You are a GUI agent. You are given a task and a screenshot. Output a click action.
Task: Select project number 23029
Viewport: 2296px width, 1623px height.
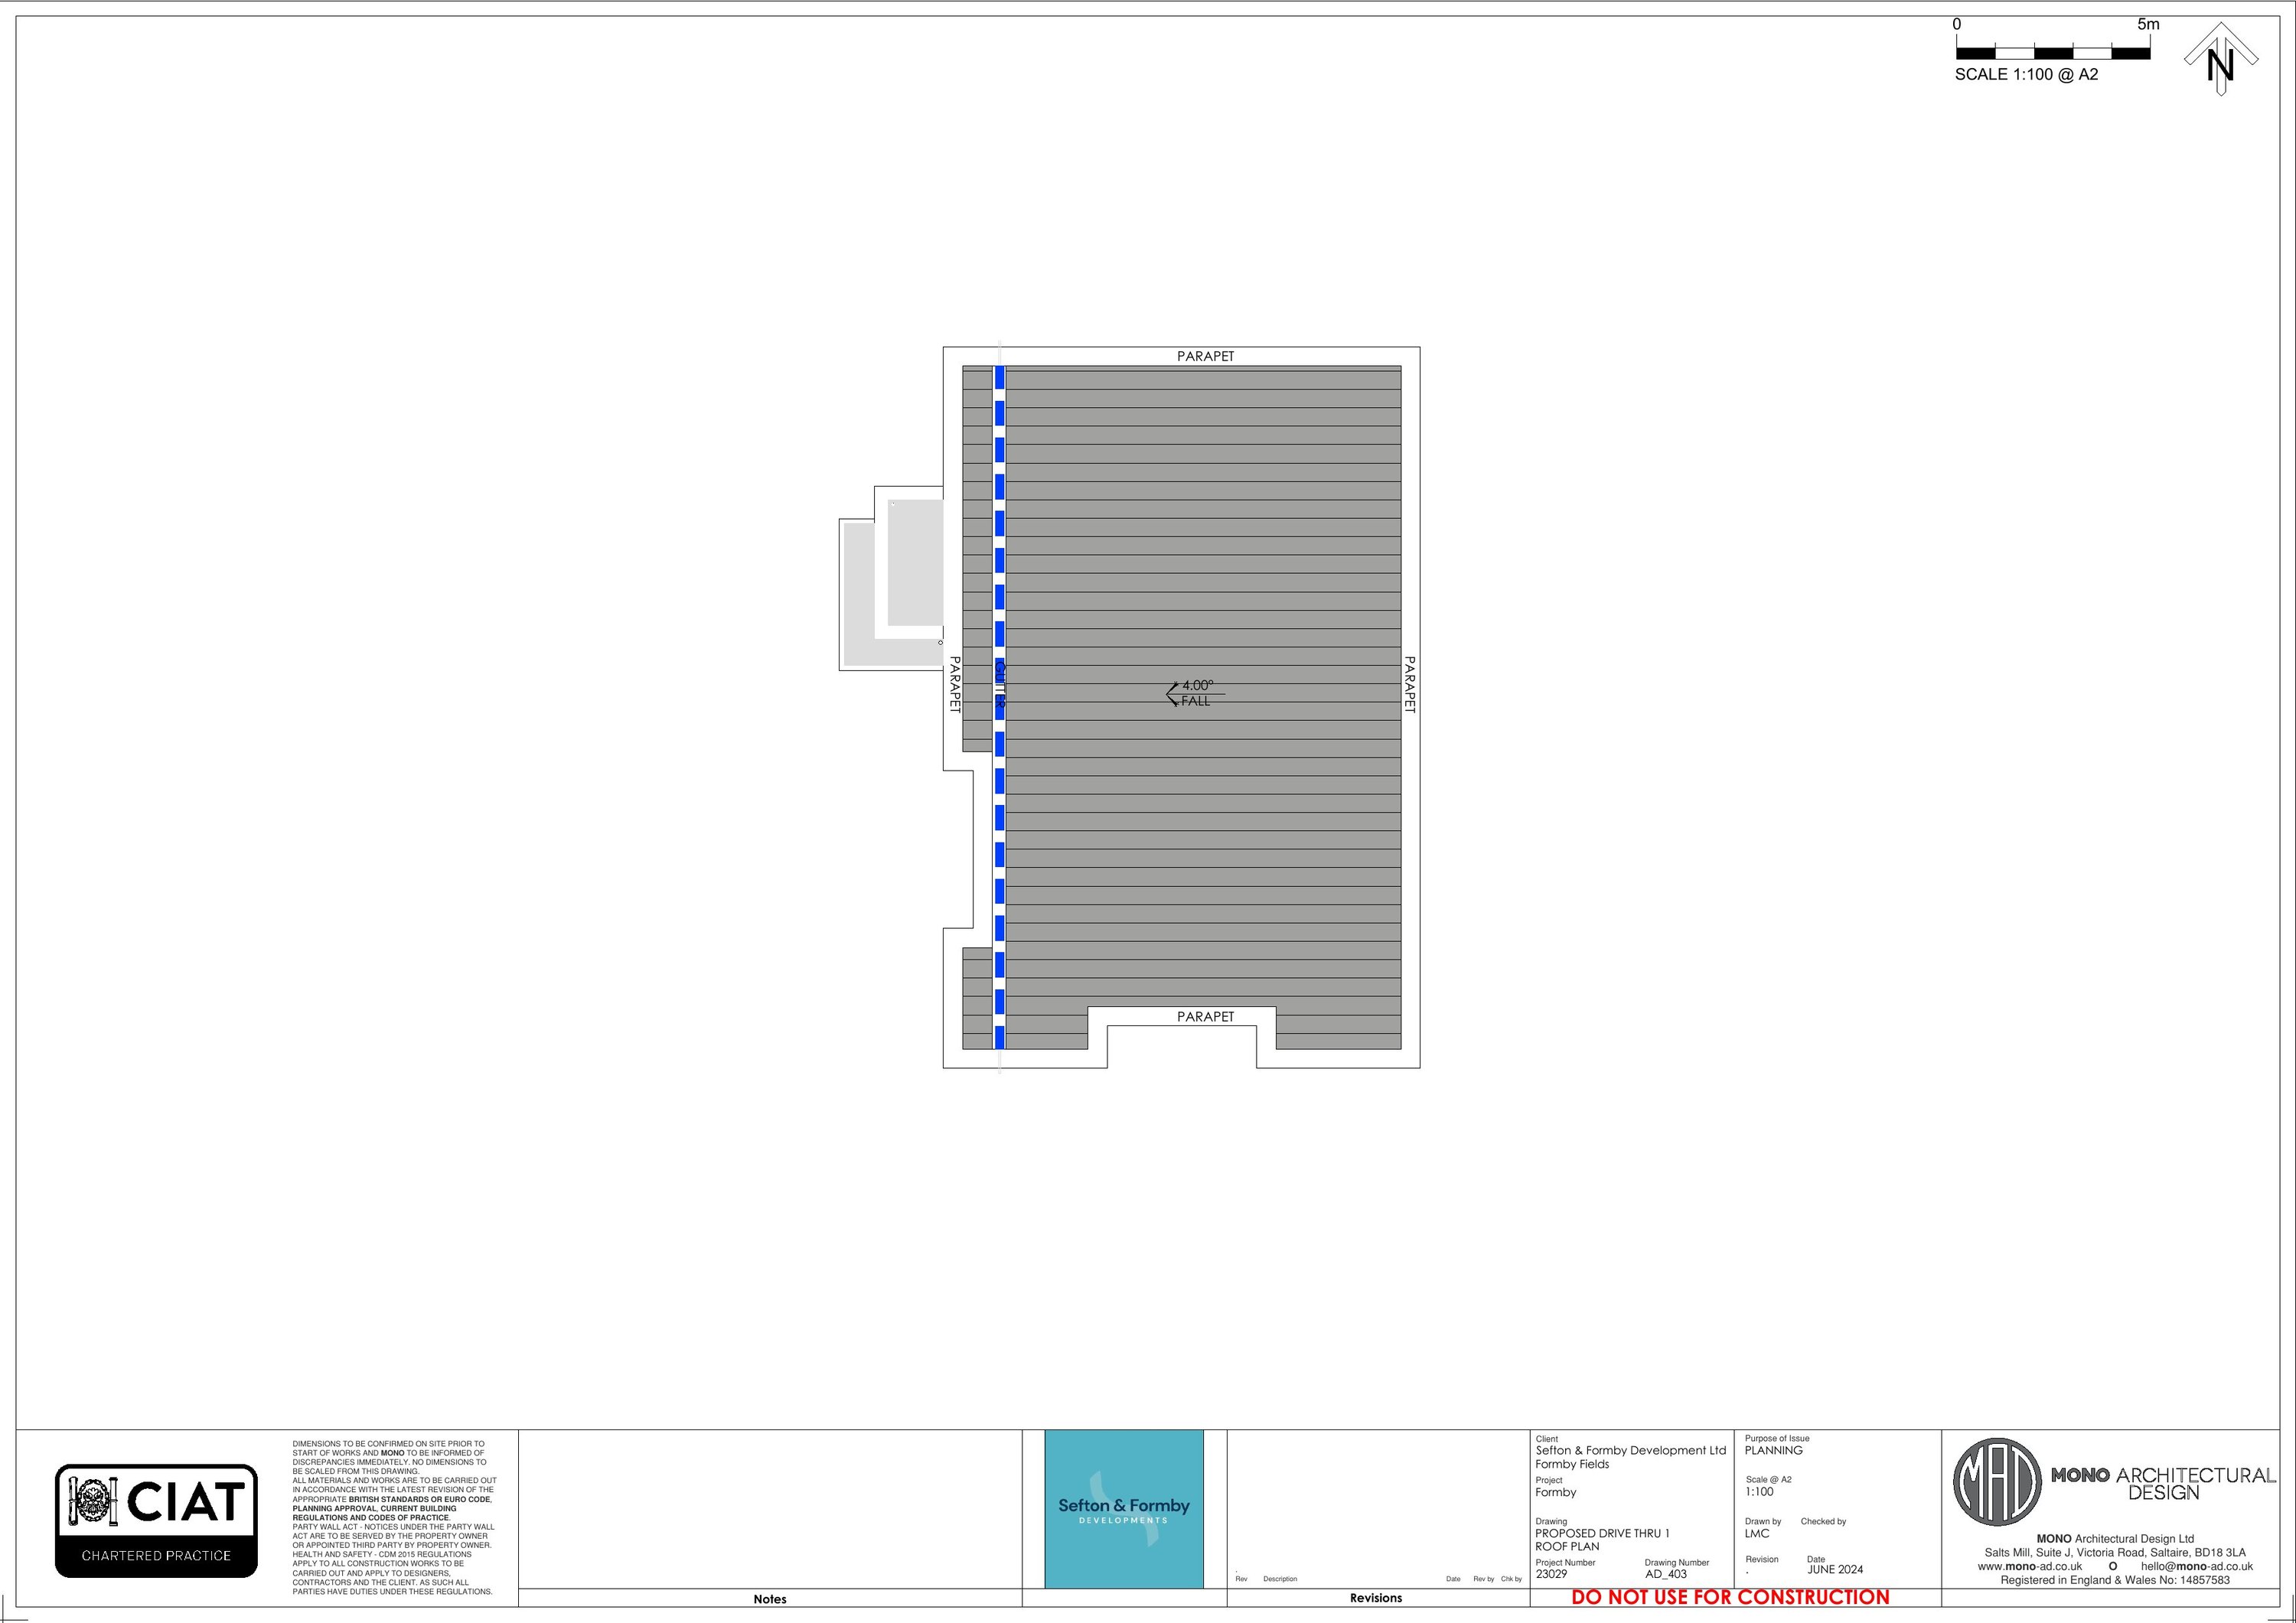click(1551, 1574)
